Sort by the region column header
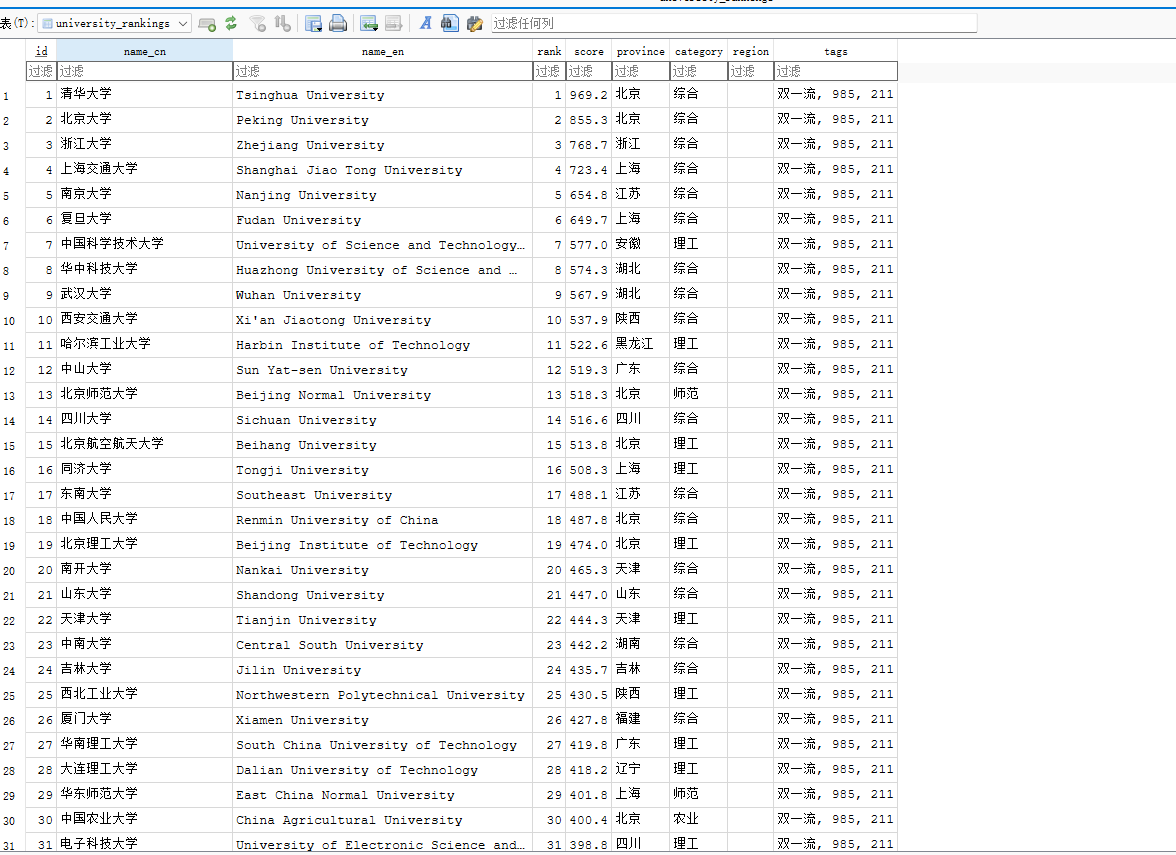This screenshot has width=1176, height=855. click(751, 51)
